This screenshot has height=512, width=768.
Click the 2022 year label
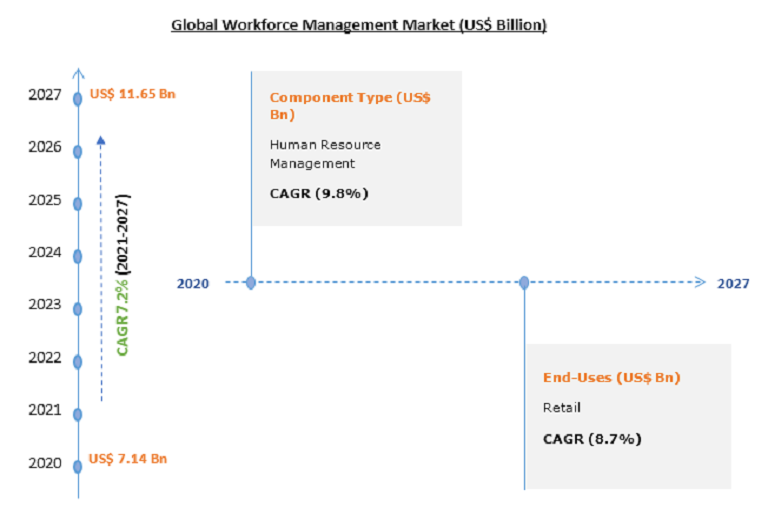(x=45, y=358)
